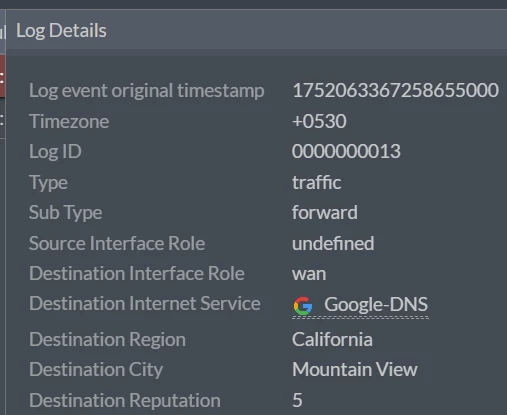Select the Log ID value 0000000013
Image resolution: width=507 pixels, height=415 pixels.
pos(346,151)
